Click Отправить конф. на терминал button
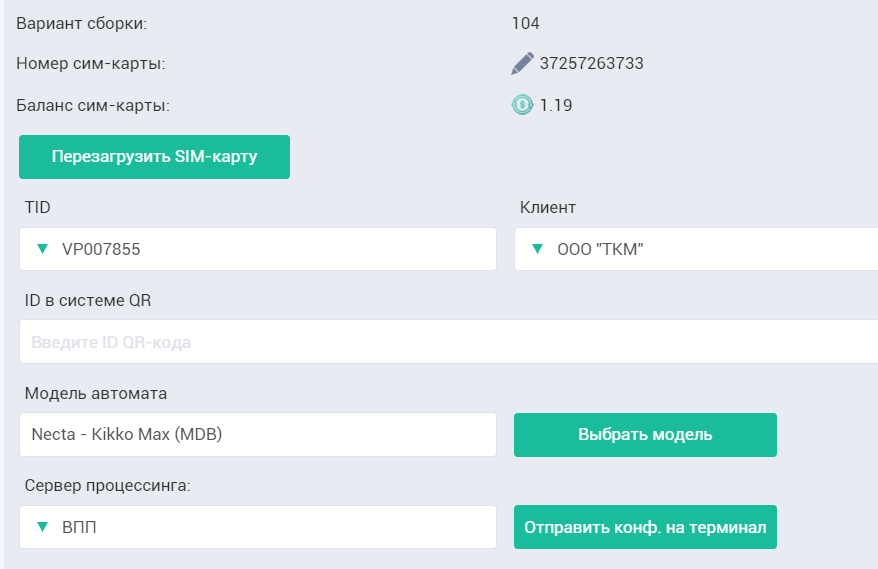The height and width of the screenshot is (569, 878). pyautogui.click(x=645, y=527)
